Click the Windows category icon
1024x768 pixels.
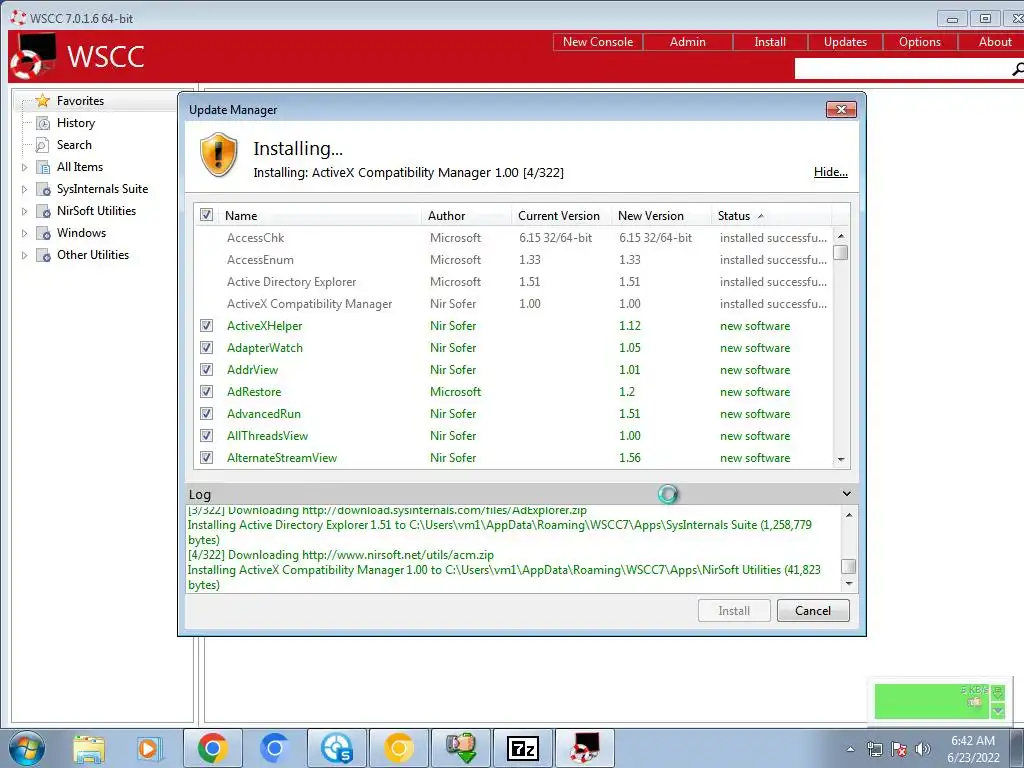(x=43, y=233)
